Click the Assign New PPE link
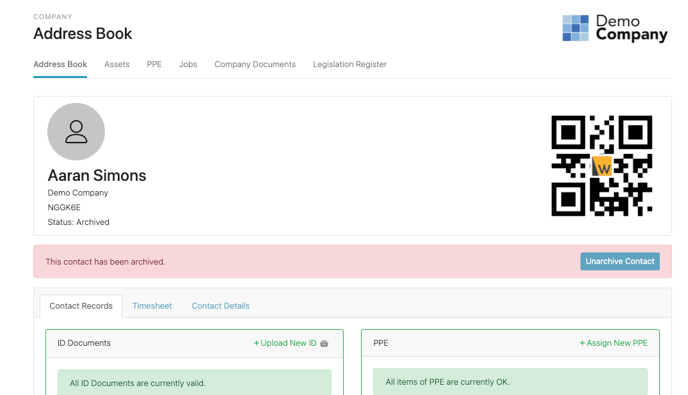The height and width of the screenshot is (395, 688). (x=613, y=343)
